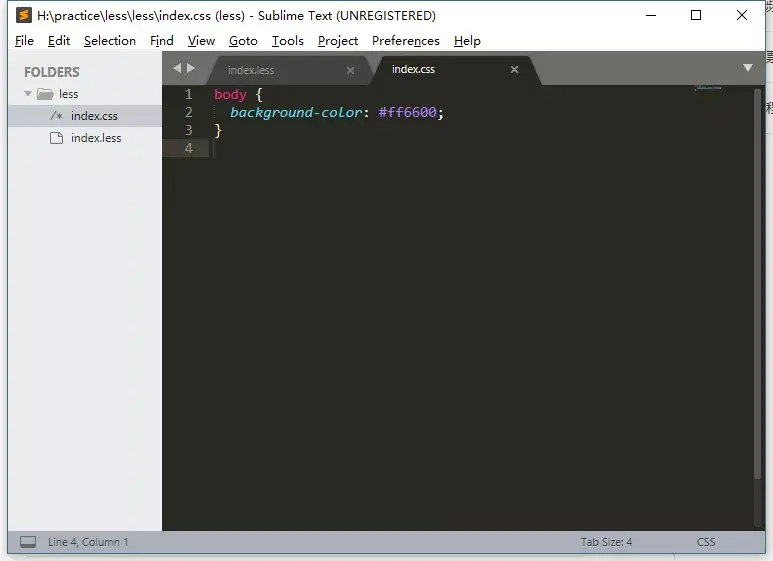The image size is (773, 561).
Task: Open the Selection menu
Action: click(x=110, y=41)
